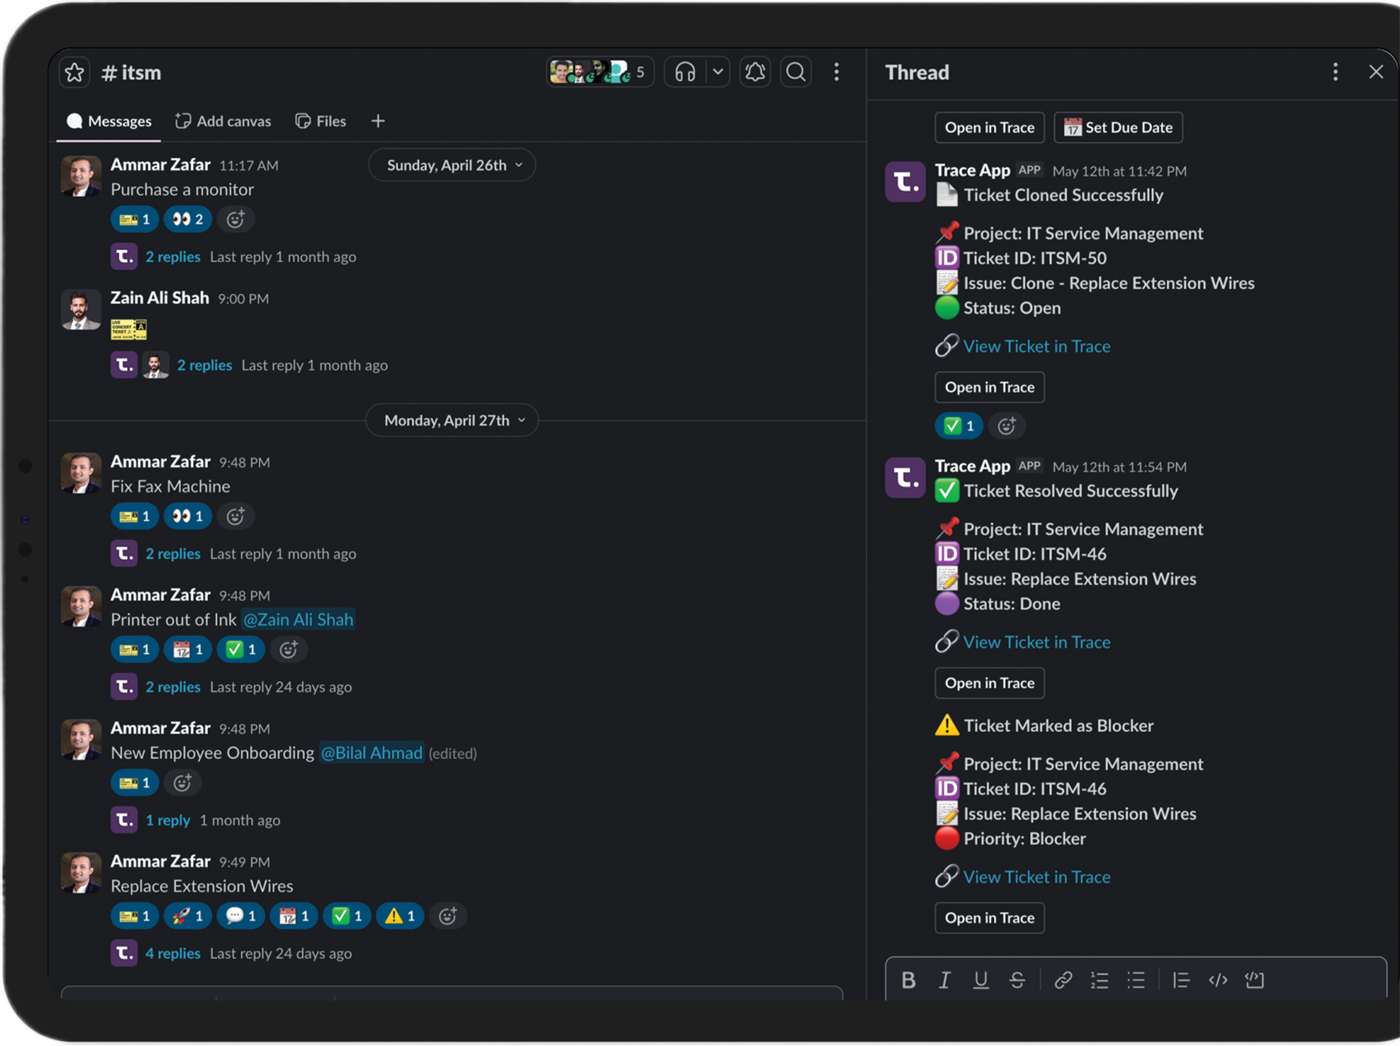Open thread more actions menu
The height and width of the screenshot is (1046, 1400).
[1335, 72]
